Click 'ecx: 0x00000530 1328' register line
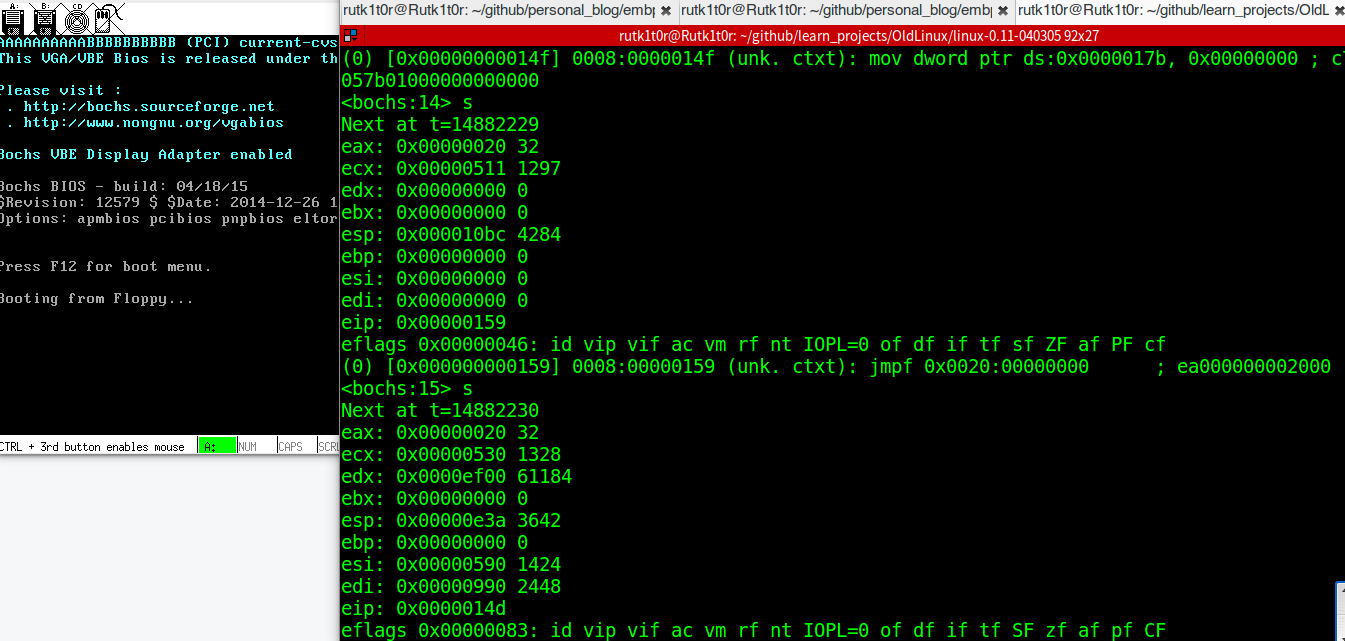Viewport: 1345px width, 641px height. [451, 454]
